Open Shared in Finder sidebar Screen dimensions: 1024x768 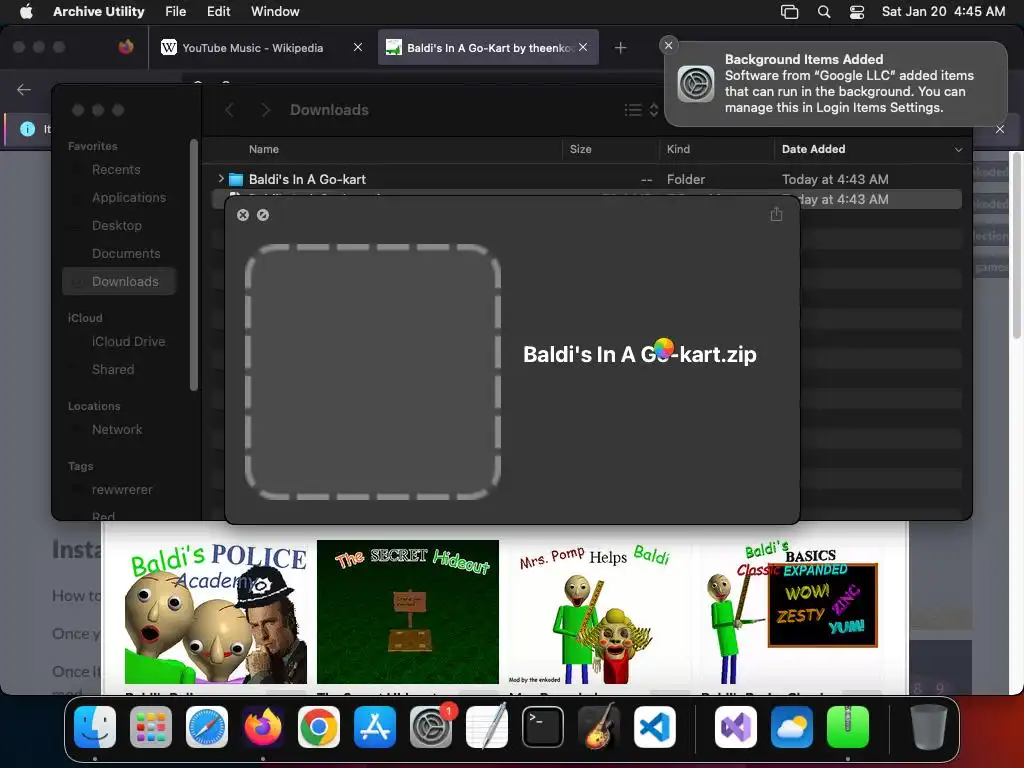pos(113,370)
